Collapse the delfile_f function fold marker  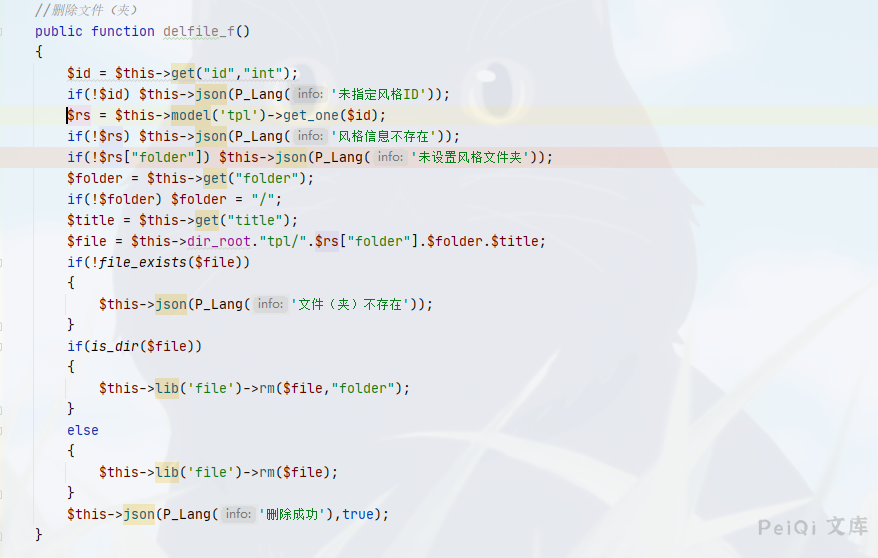point(2,31)
